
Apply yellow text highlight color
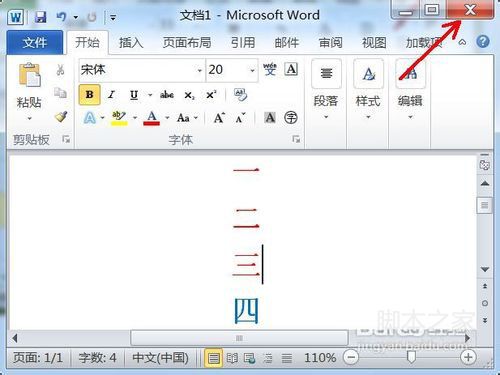coord(119,118)
